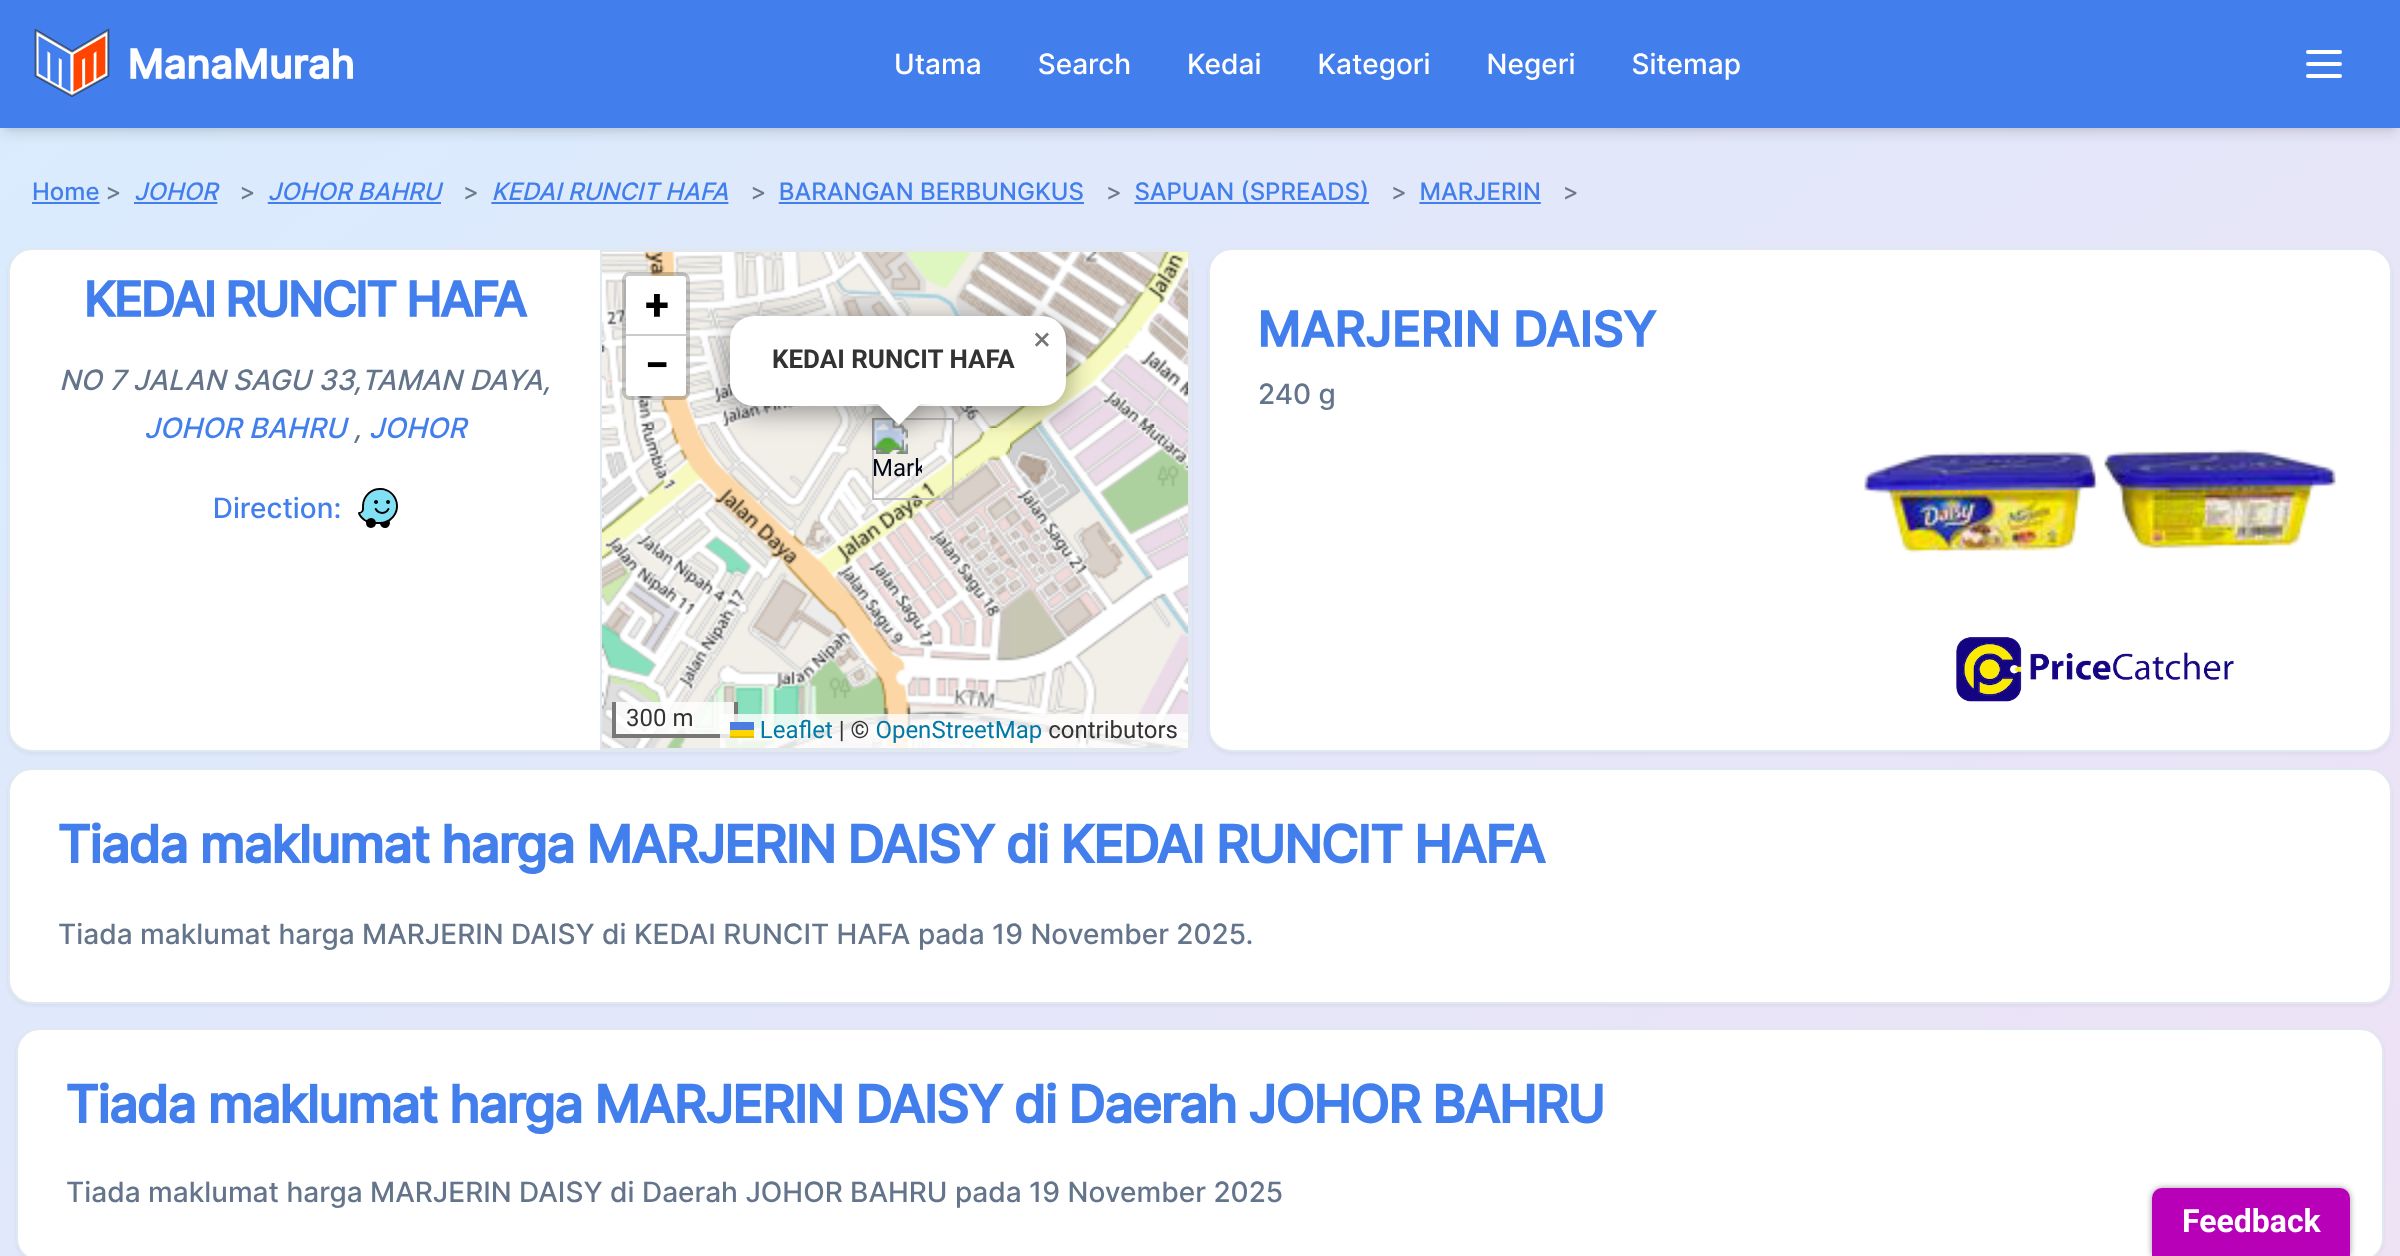Click the Leaflet attribution link

[794, 730]
